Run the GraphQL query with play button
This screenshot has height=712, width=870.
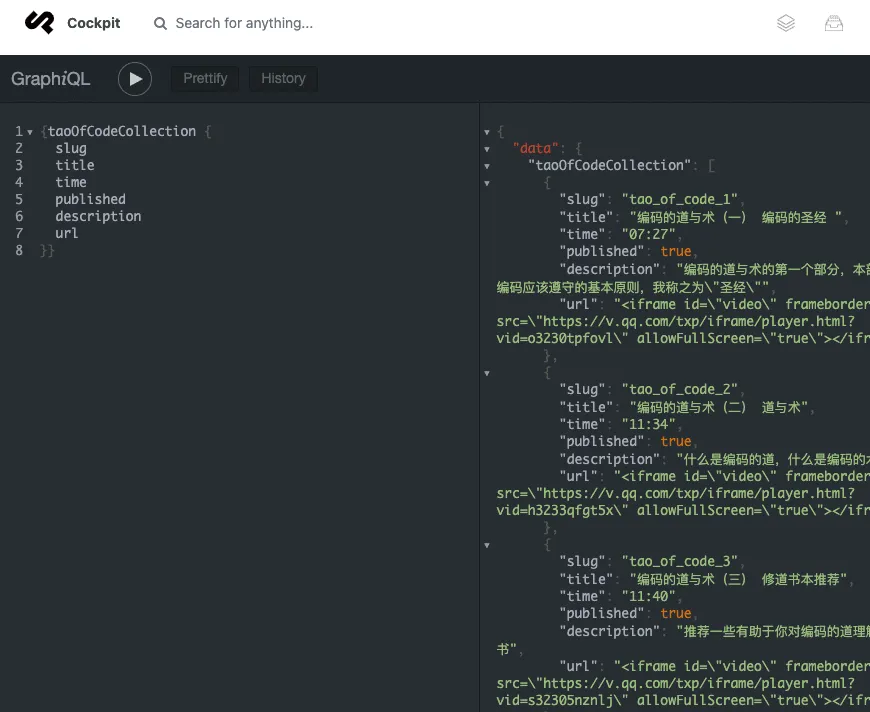point(135,79)
